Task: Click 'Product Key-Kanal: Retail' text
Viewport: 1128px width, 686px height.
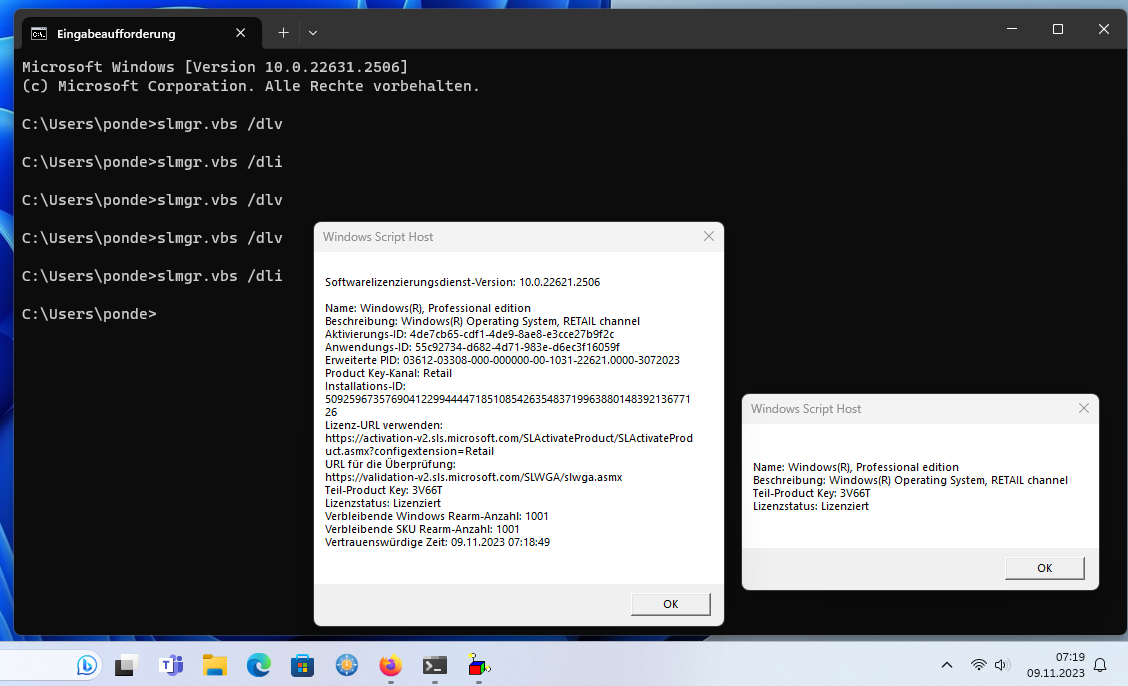Action: [x=388, y=372]
